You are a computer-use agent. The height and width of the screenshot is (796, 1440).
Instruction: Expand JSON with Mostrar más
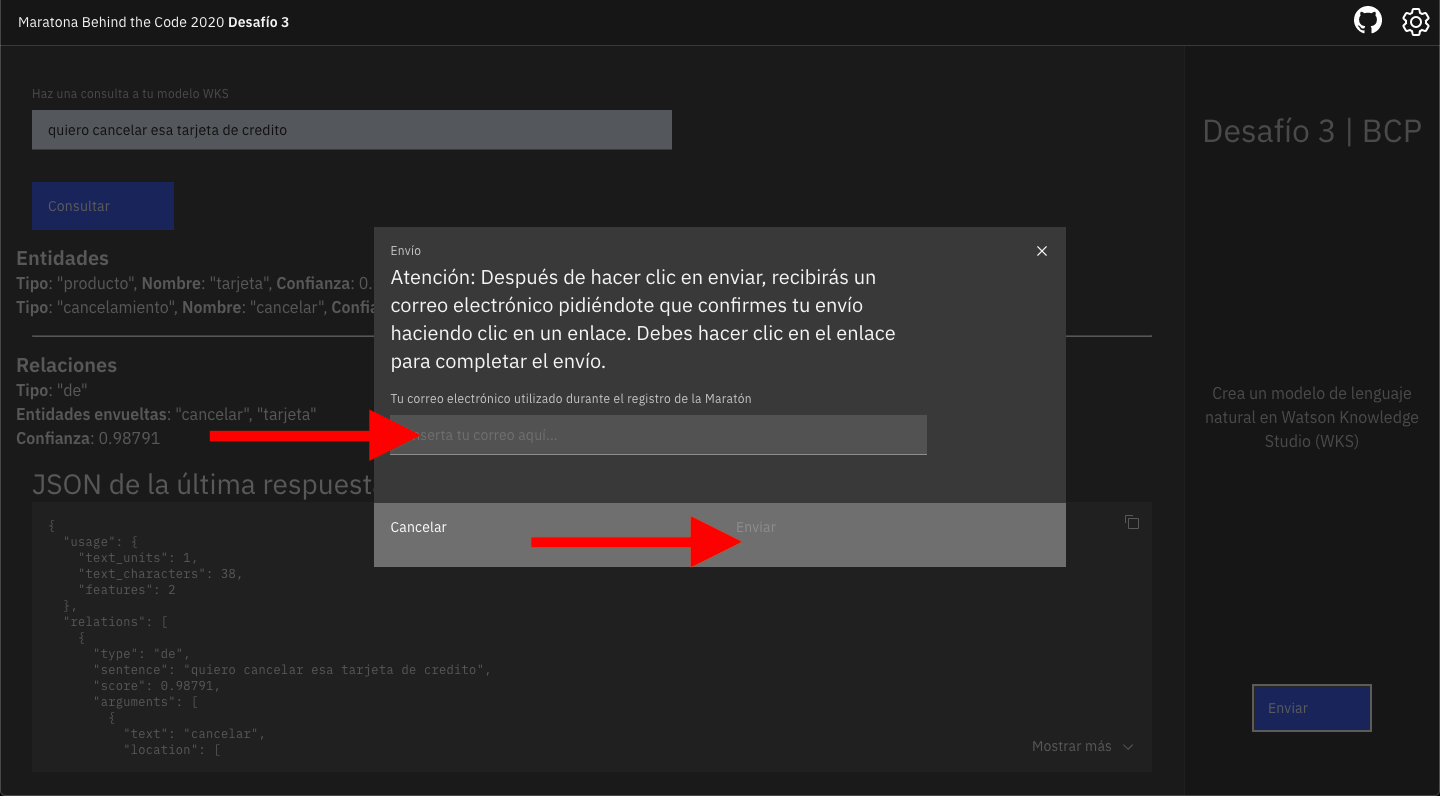click(x=1083, y=746)
